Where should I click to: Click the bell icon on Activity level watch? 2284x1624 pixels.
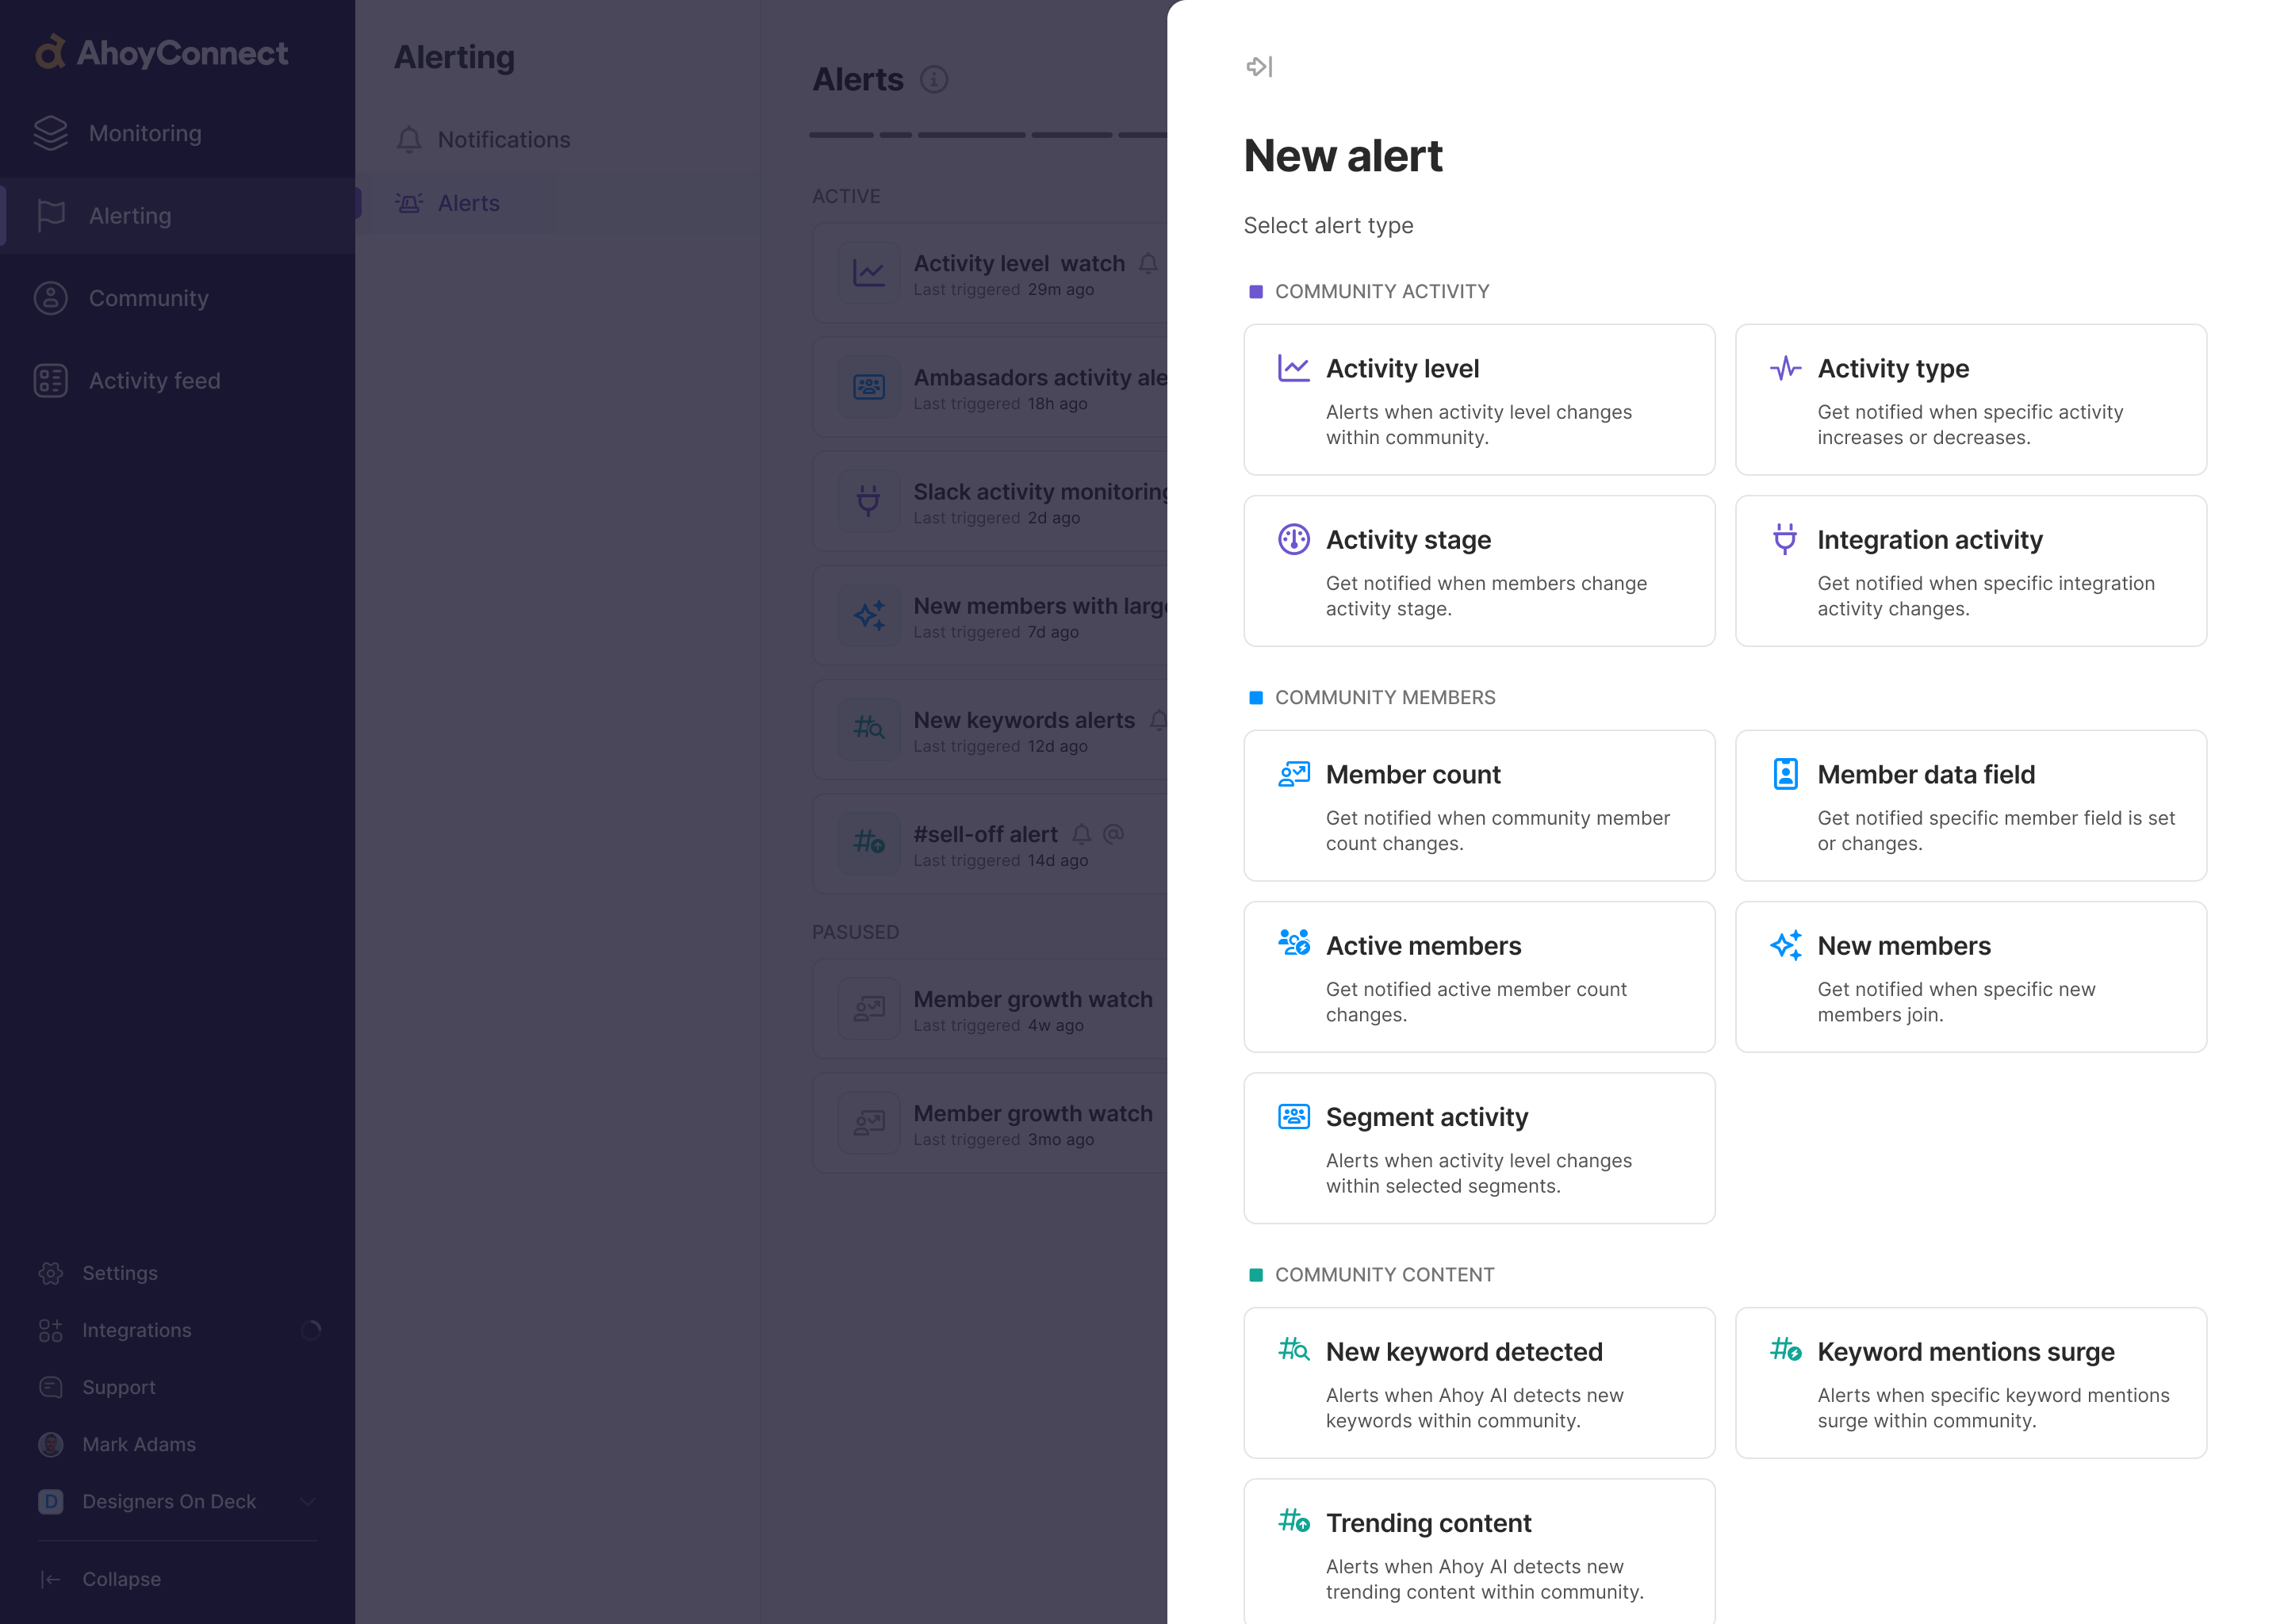tap(1148, 263)
